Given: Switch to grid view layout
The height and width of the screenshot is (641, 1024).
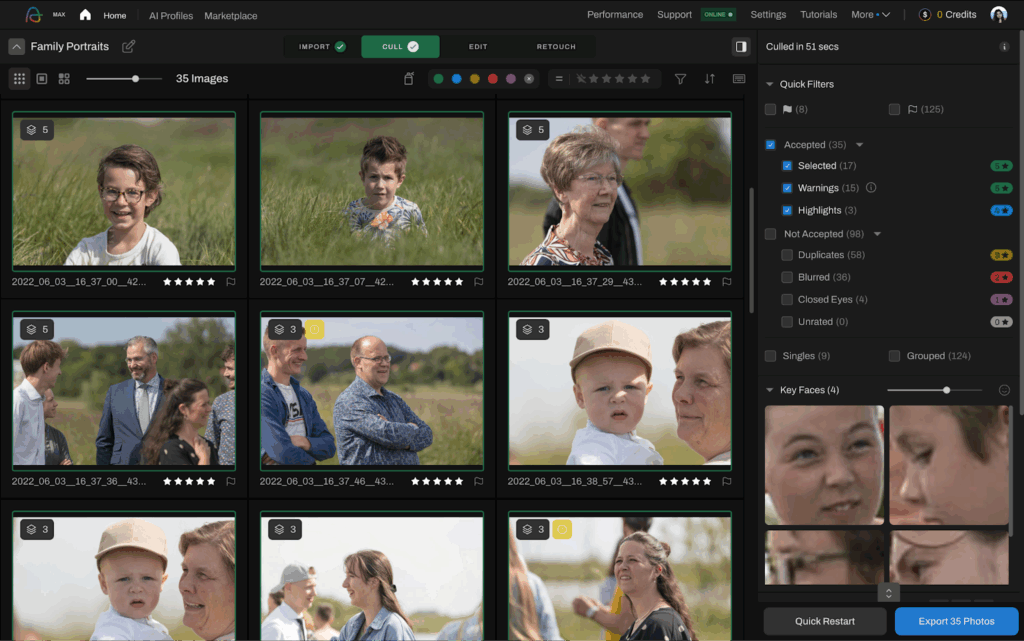Looking at the screenshot, I should click(19, 78).
